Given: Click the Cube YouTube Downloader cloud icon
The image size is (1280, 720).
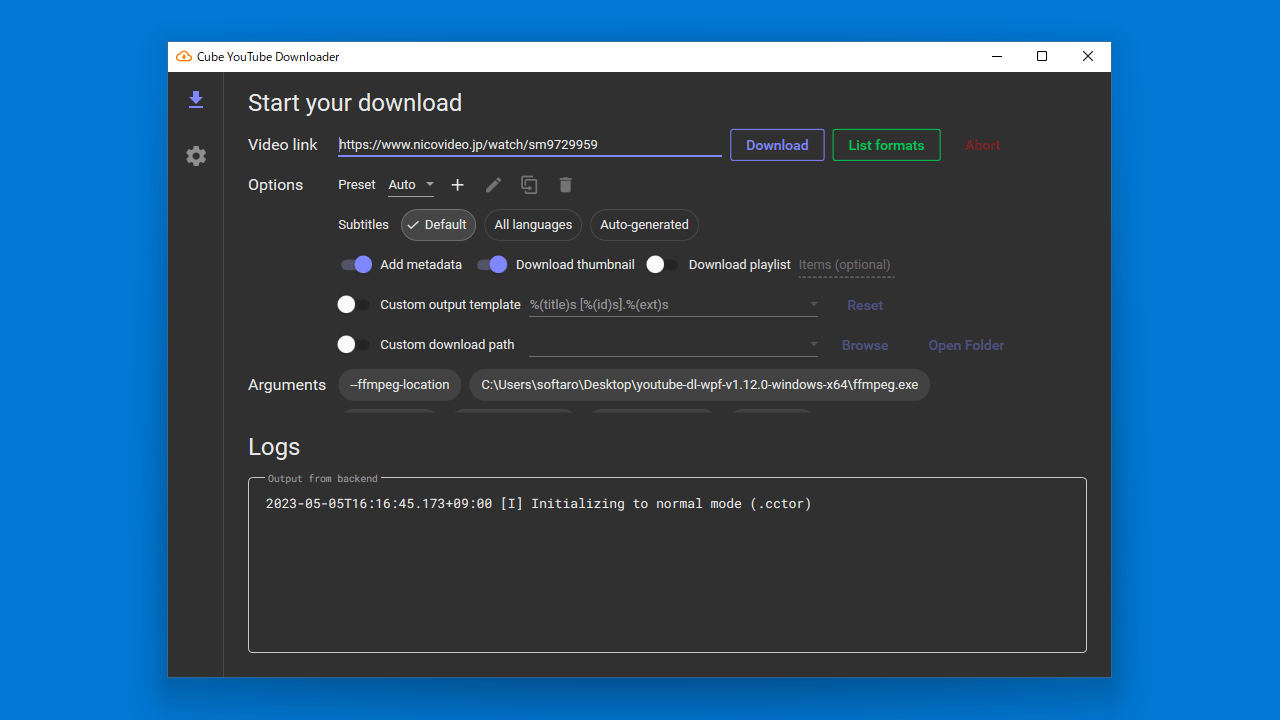Looking at the screenshot, I should (x=184, y=57).
